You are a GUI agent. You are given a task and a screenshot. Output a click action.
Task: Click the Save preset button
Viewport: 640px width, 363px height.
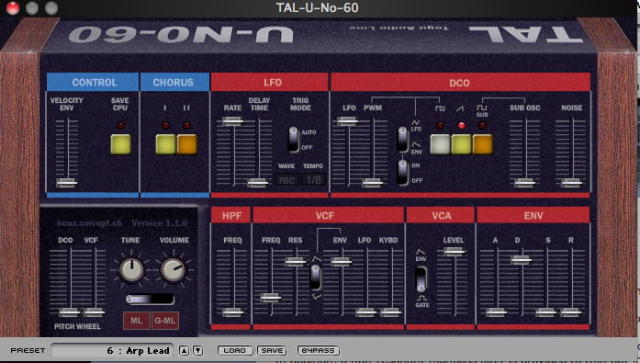tap(272, 350)
